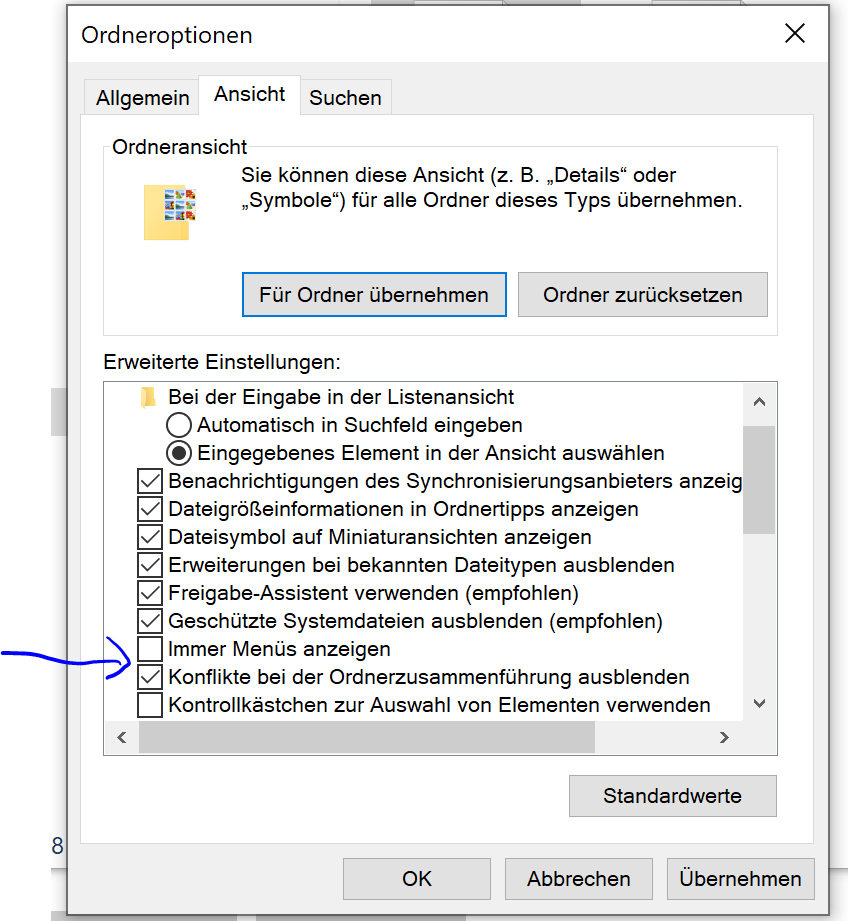Close the Ordneroptionen dialog
848x921 pixels.
(x=795, y=33)
